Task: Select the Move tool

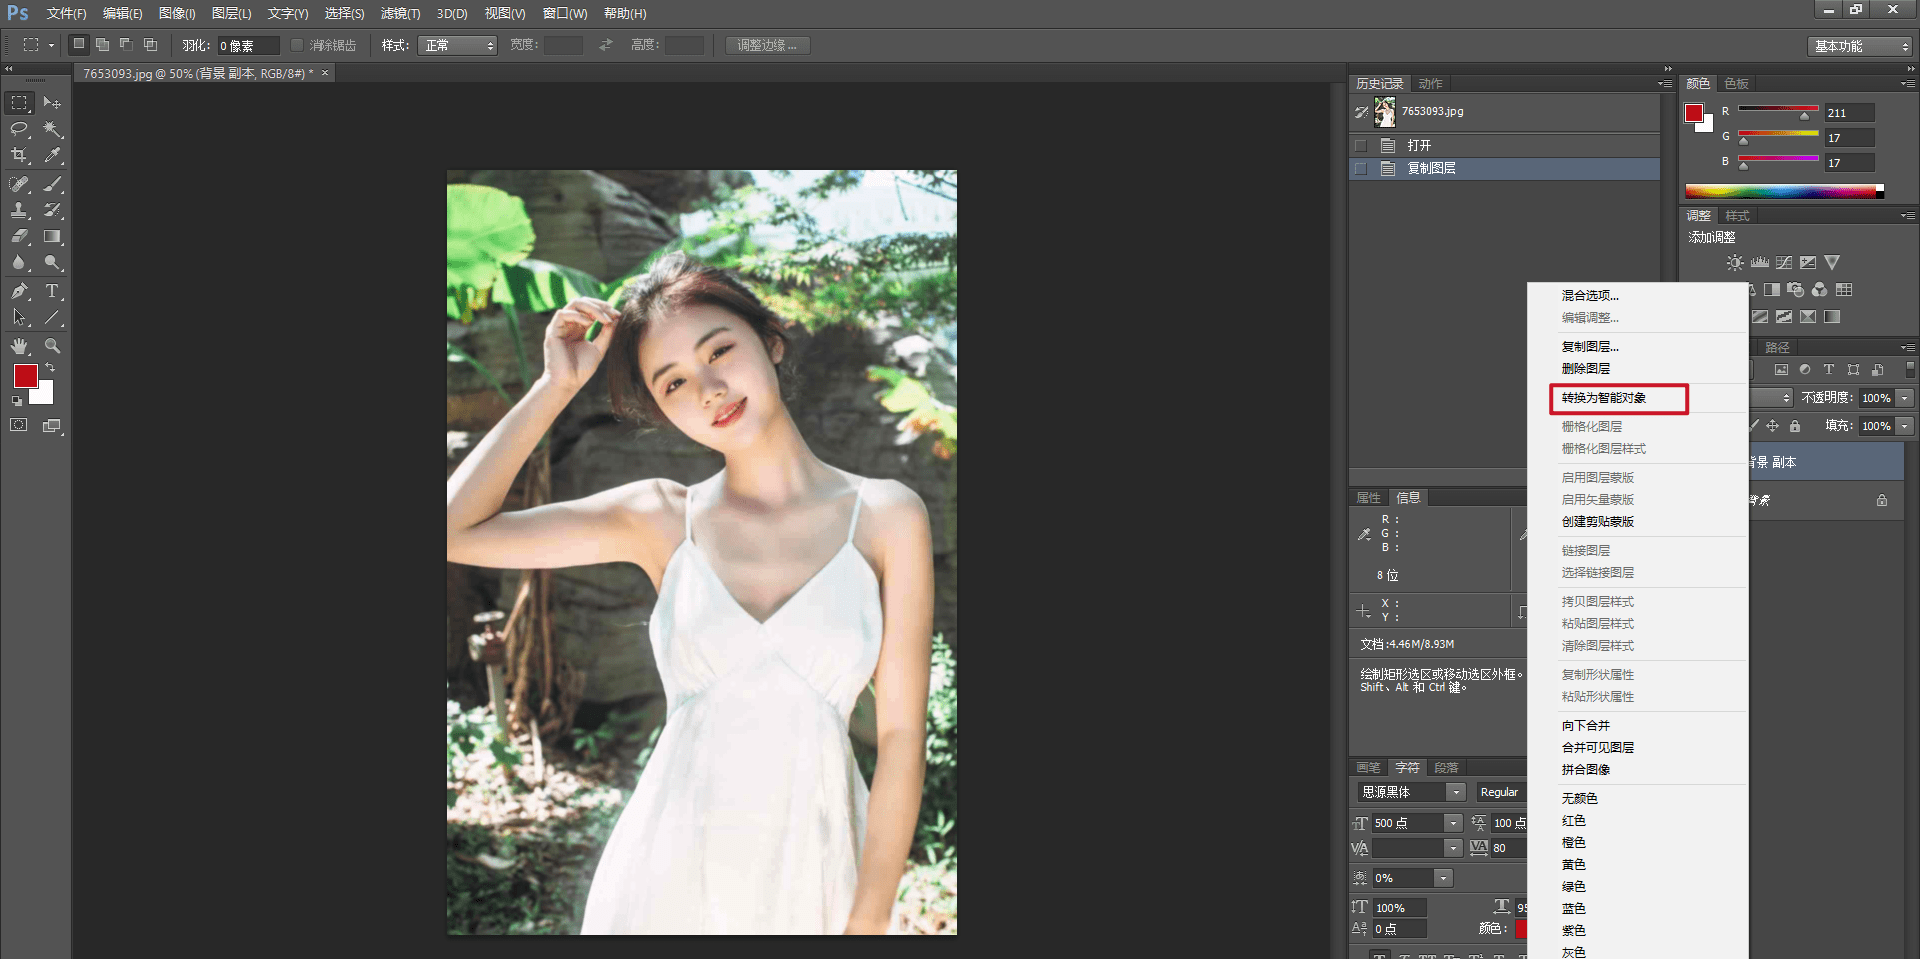Action: tap(52, 103)
